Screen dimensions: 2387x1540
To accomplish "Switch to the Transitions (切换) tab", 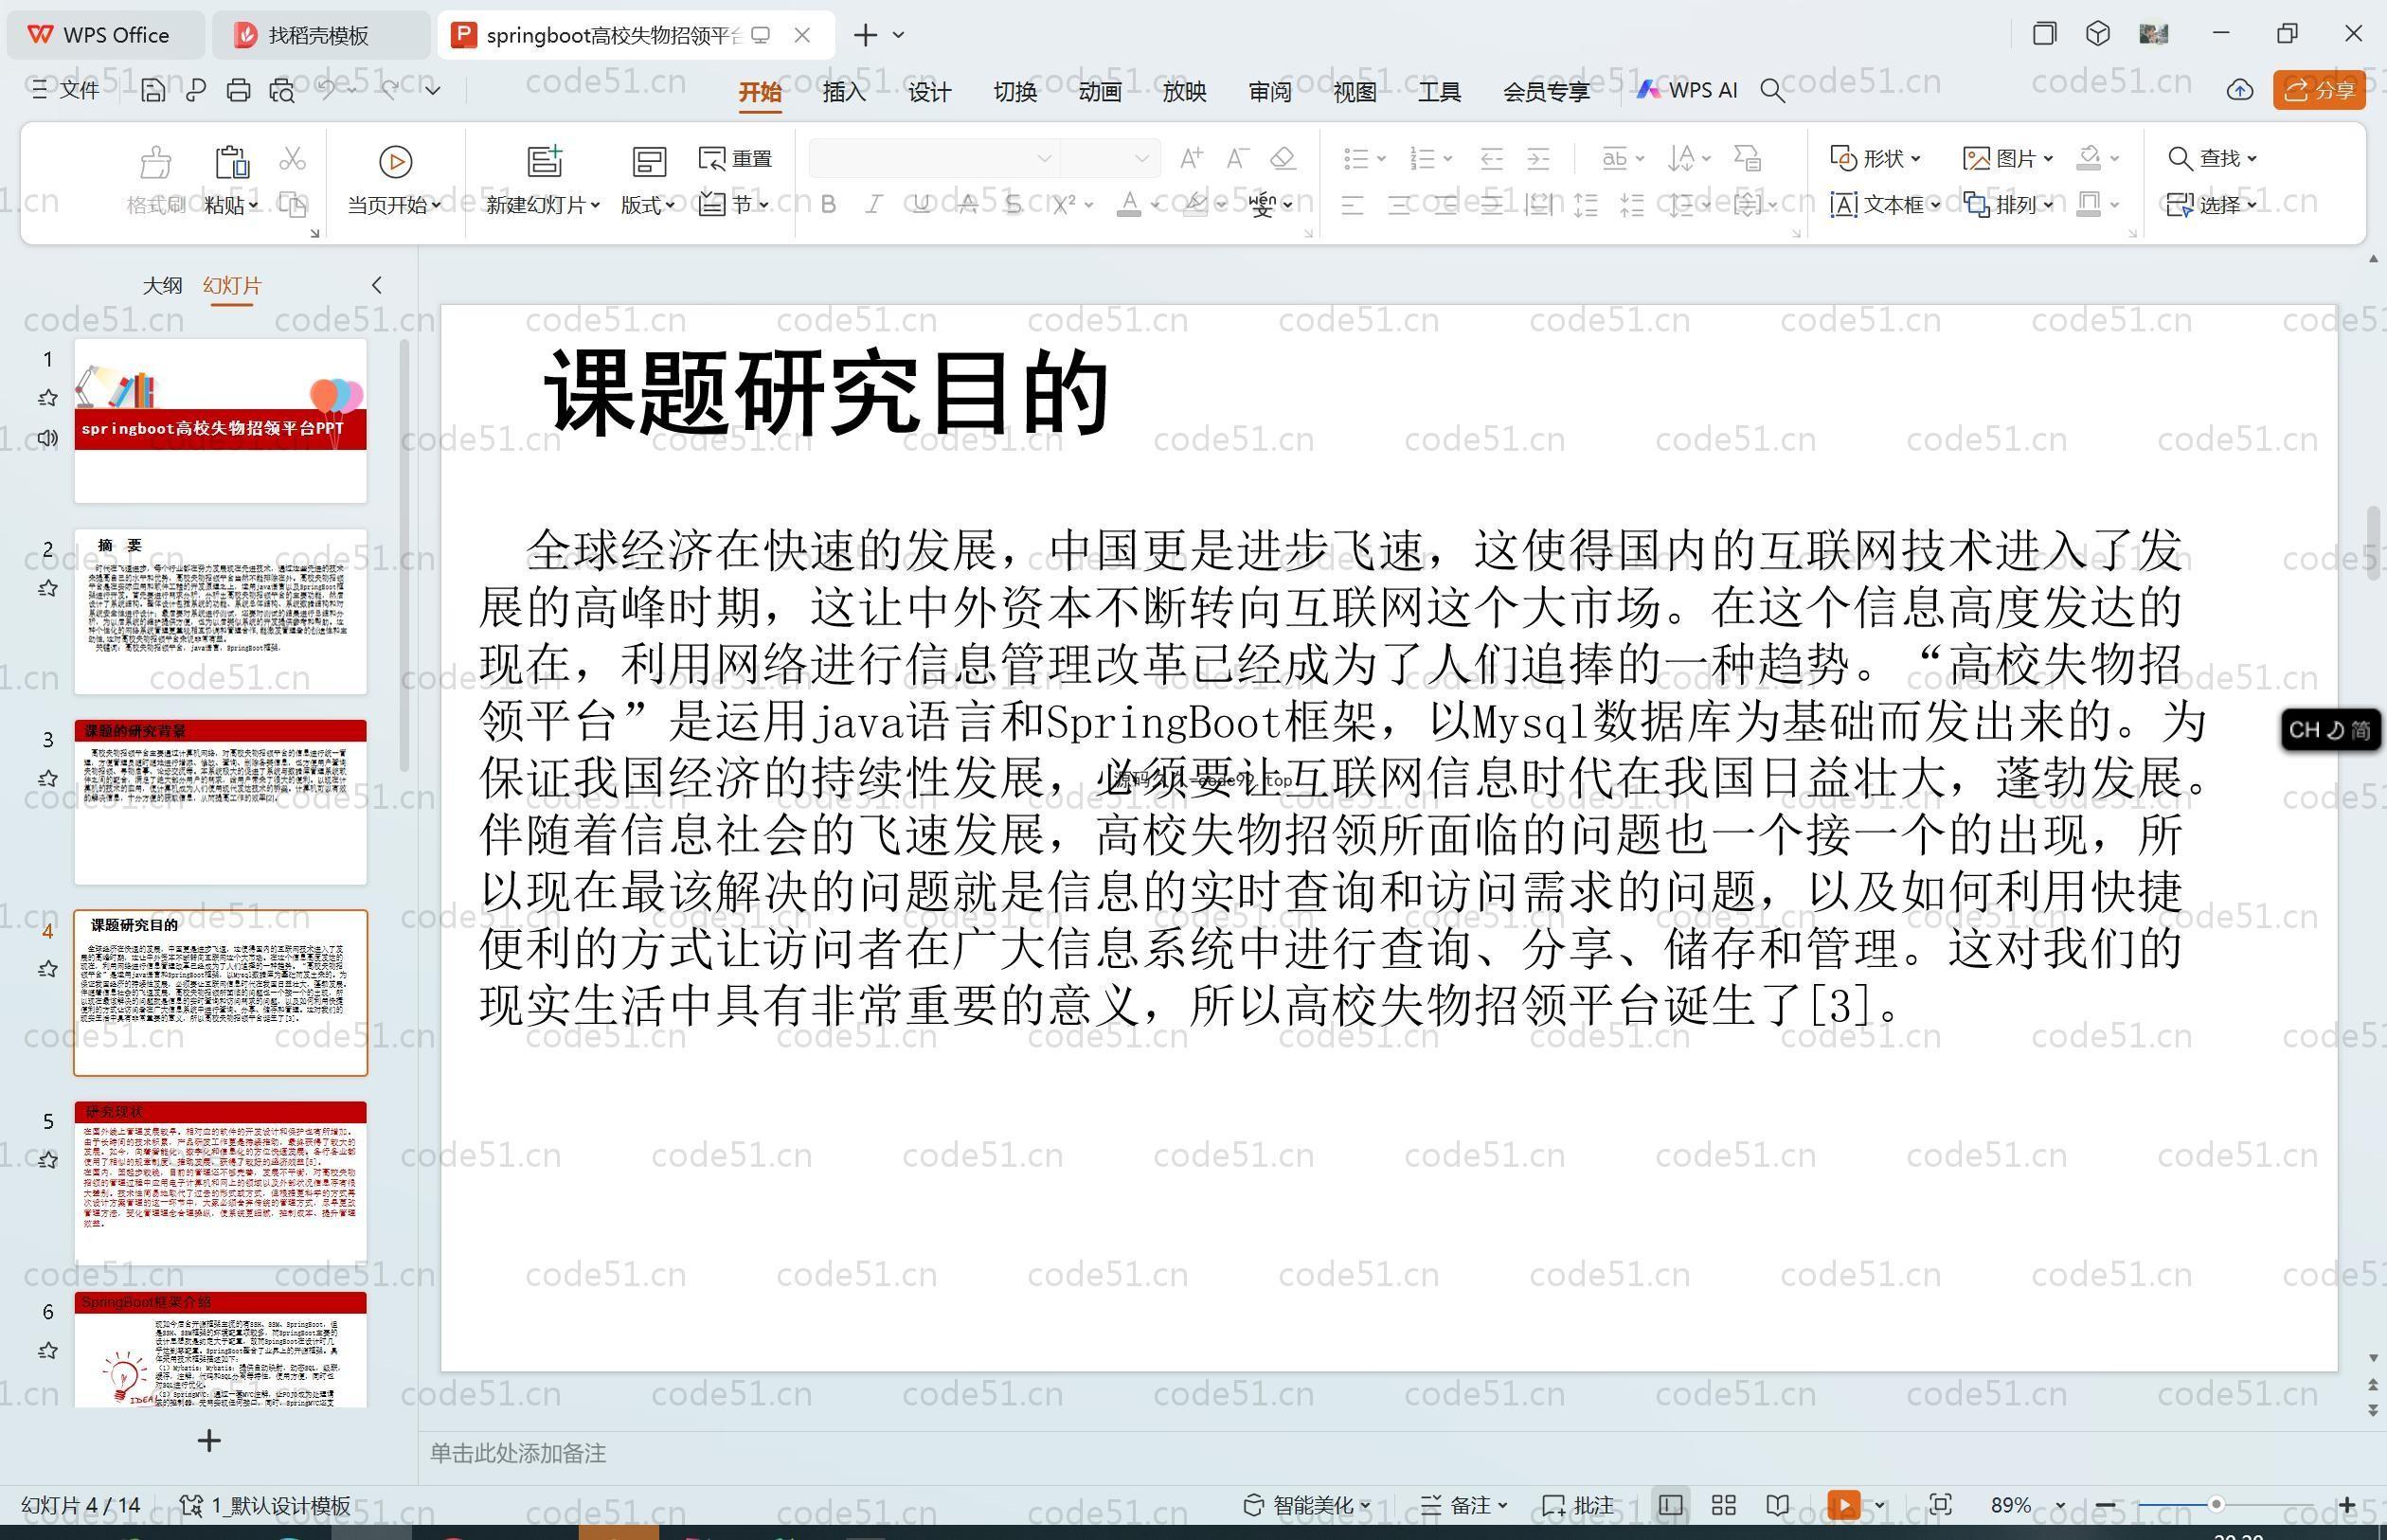I will pos(1014,92).
